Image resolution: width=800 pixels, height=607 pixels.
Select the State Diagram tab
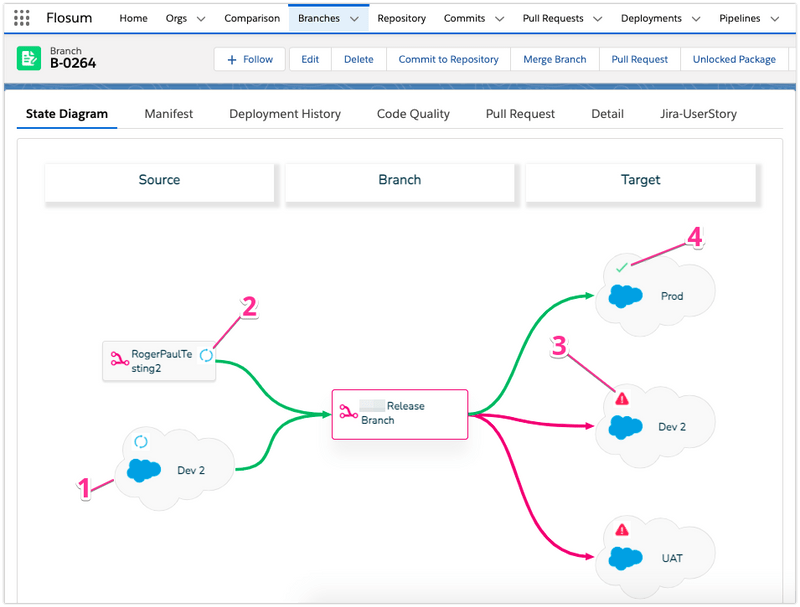pyautogui.click(x=67, y=114)
